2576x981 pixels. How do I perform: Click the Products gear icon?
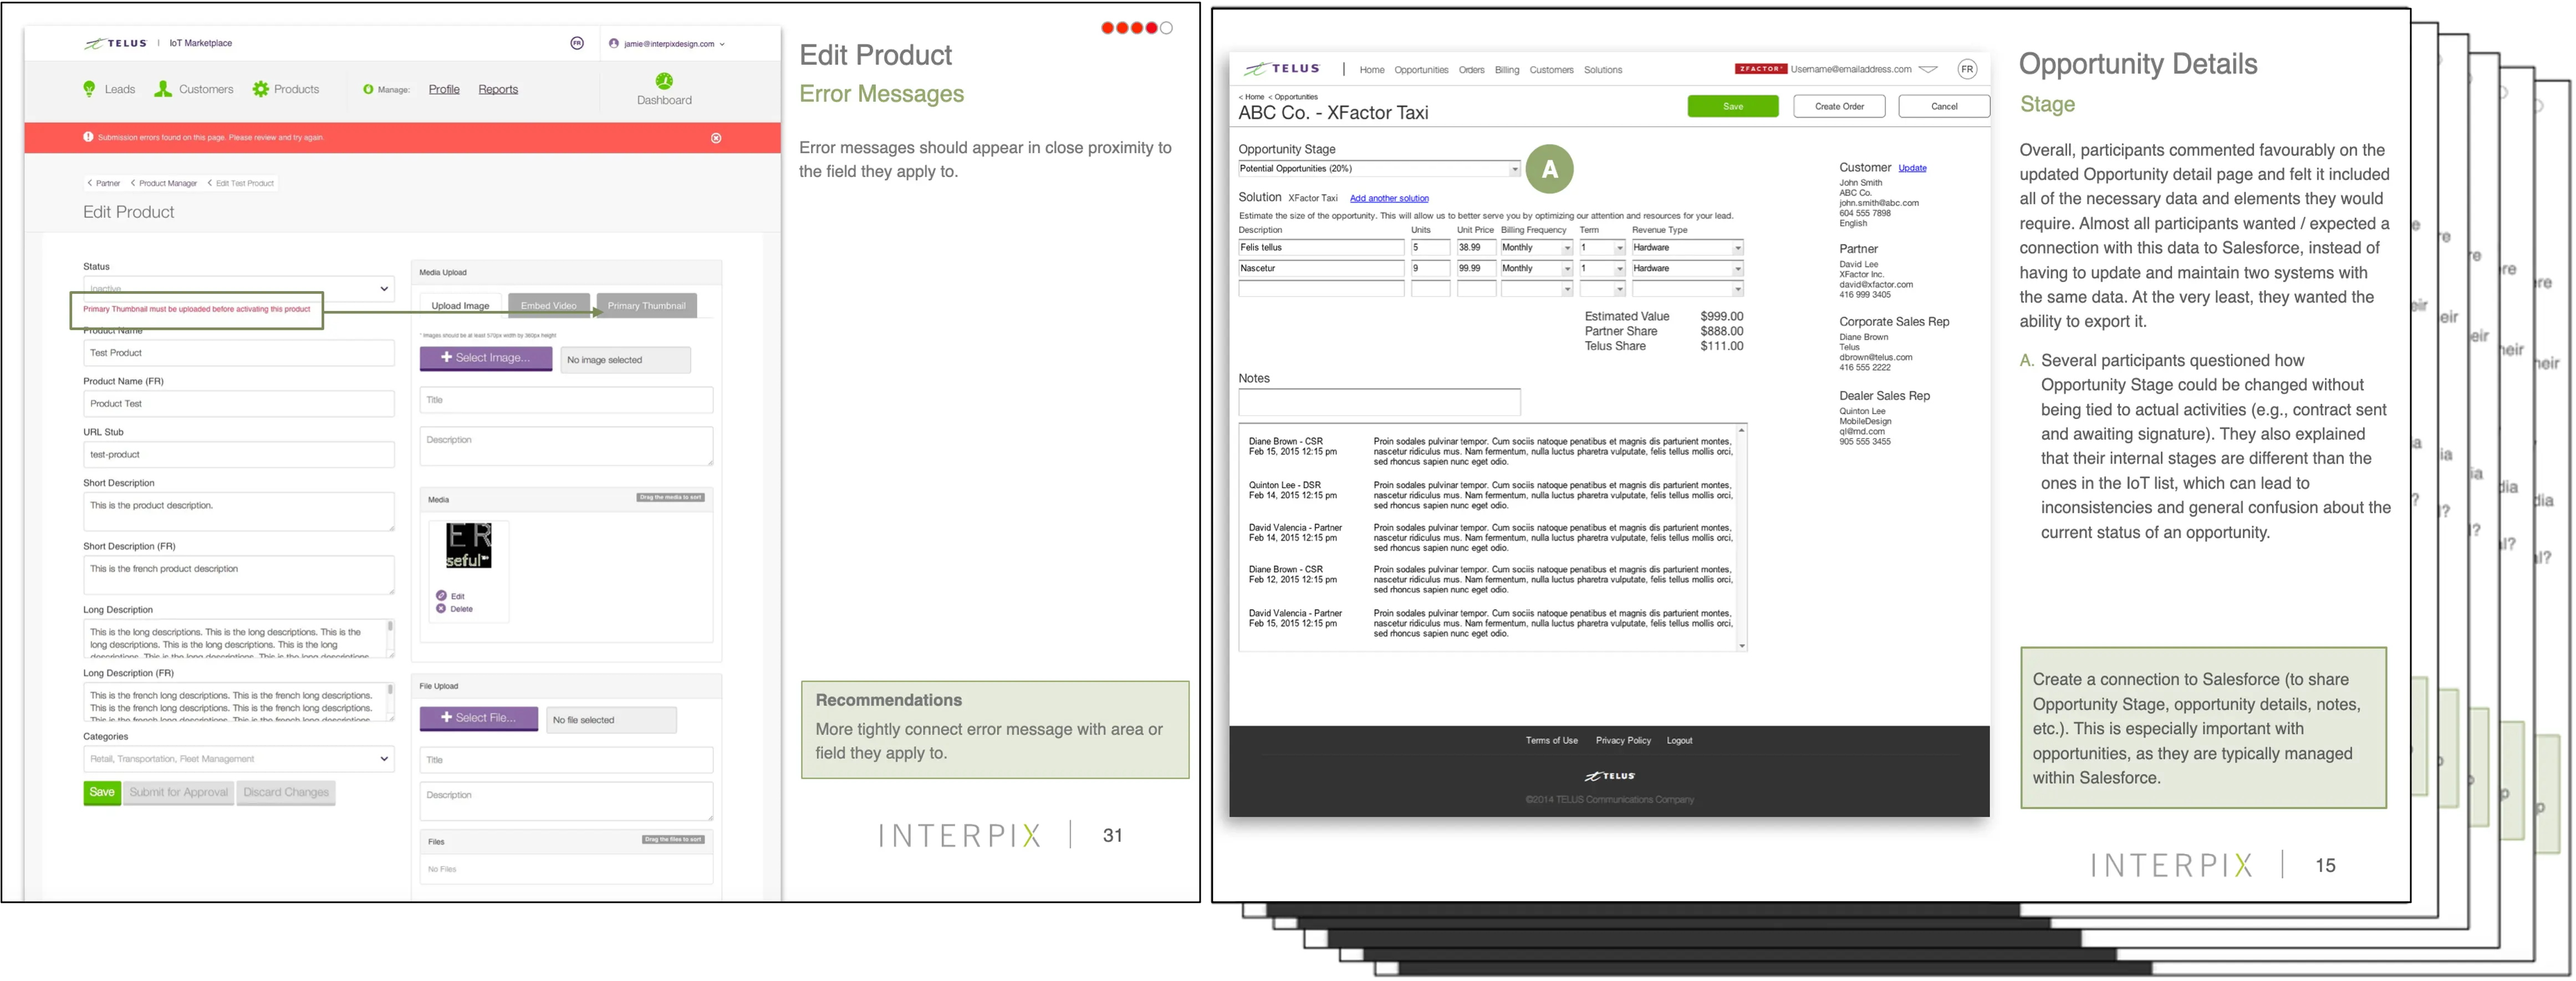pos(261,89)
